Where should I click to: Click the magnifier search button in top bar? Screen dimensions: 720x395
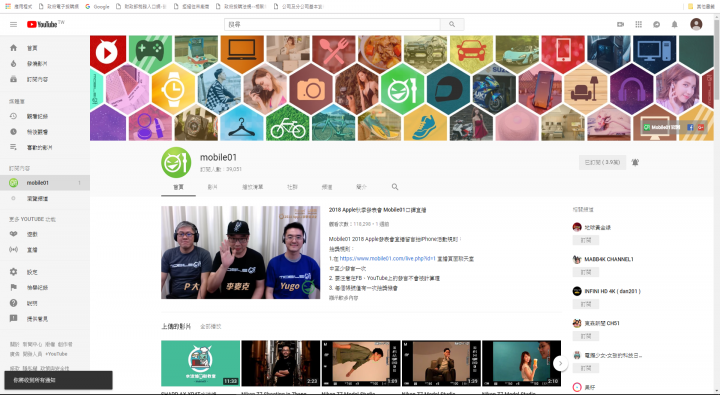(452, 24)
